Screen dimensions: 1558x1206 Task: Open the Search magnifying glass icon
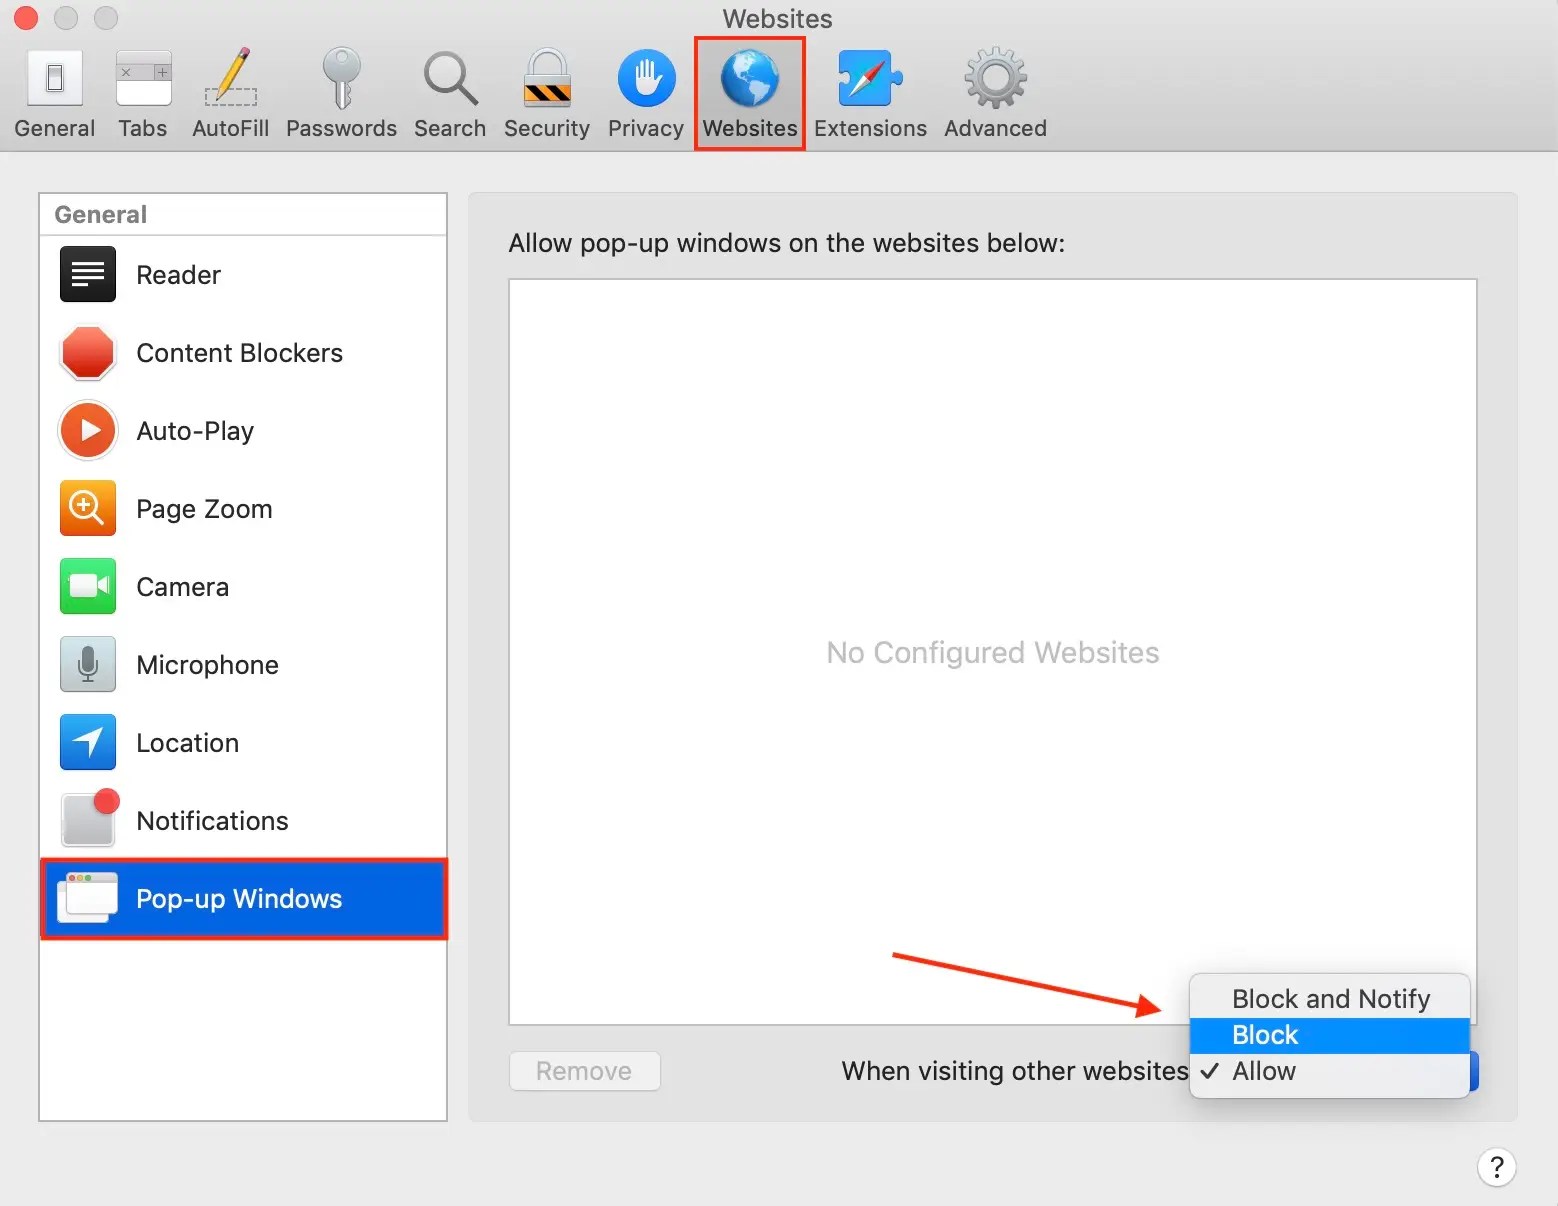[x=450, y=78]
